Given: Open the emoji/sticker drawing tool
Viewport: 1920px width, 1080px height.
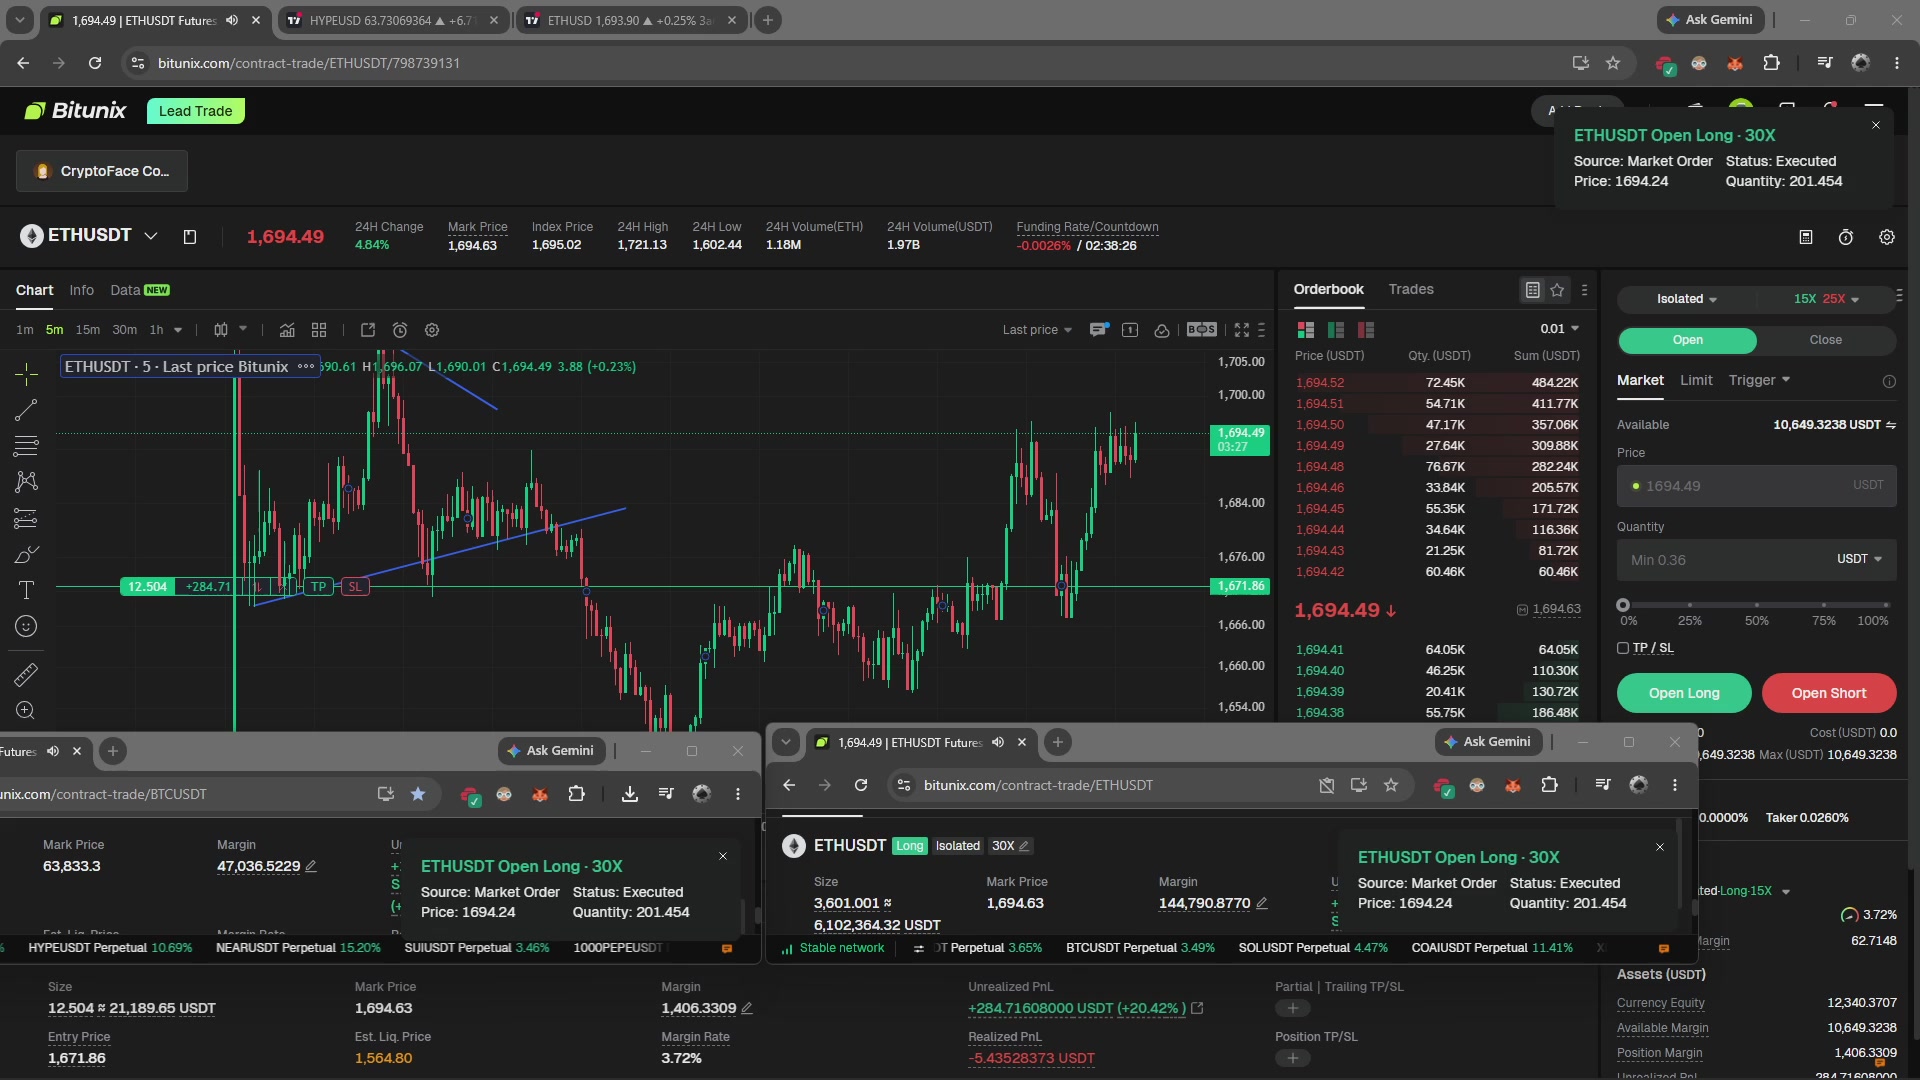Looking at the screenshot, I should coord(26,626).
